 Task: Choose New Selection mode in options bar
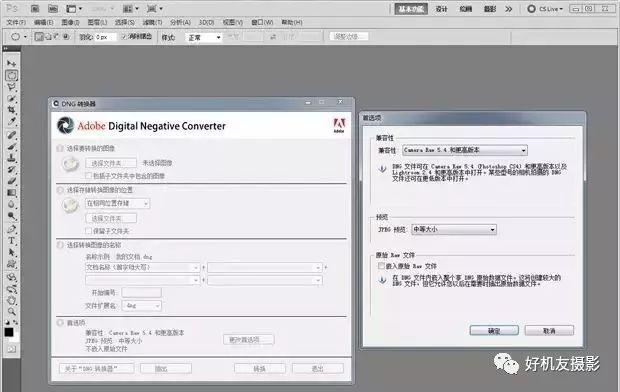click(38, 37)
